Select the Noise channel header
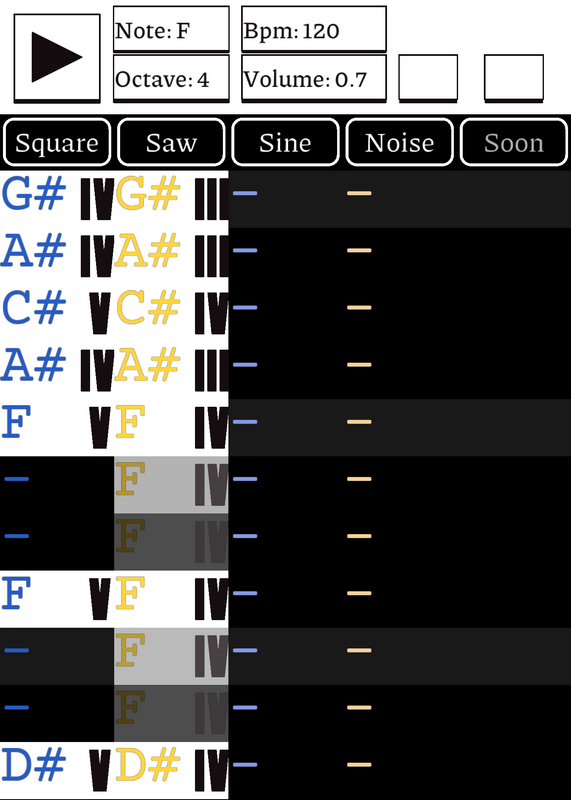Screen dimensions: 571x800 tap(400, 142)
